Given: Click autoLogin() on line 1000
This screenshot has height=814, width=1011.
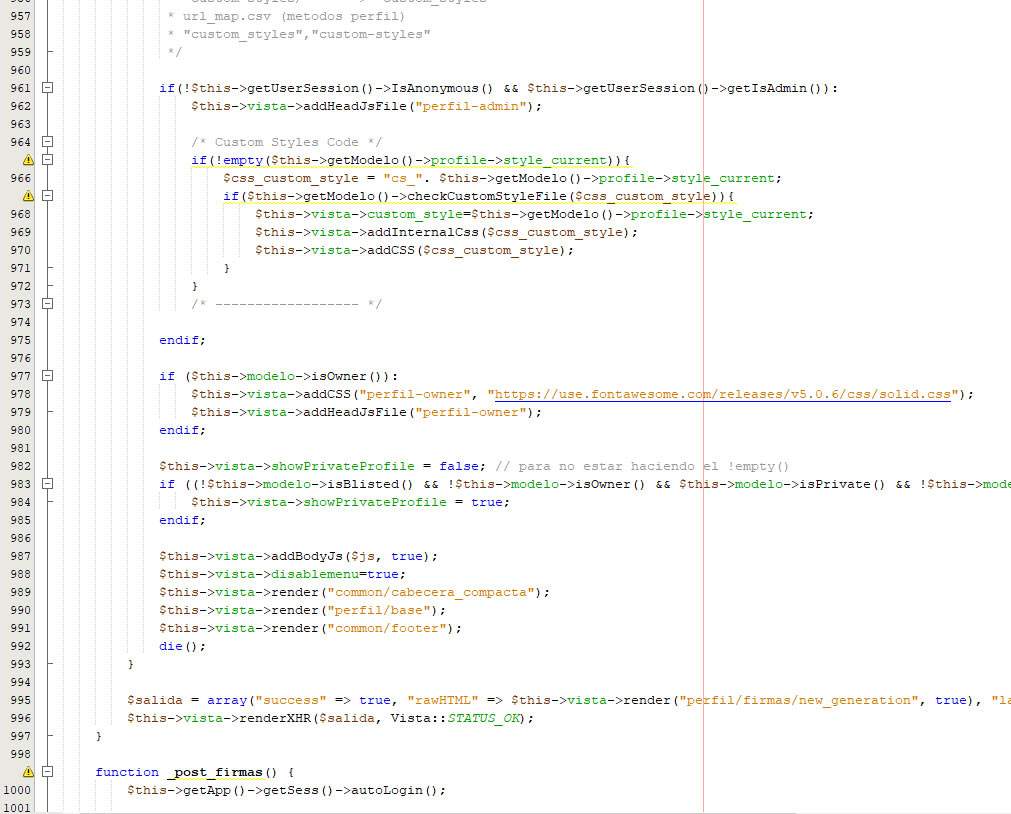Looking at the screenshot, I should click(x=395, y=790).
